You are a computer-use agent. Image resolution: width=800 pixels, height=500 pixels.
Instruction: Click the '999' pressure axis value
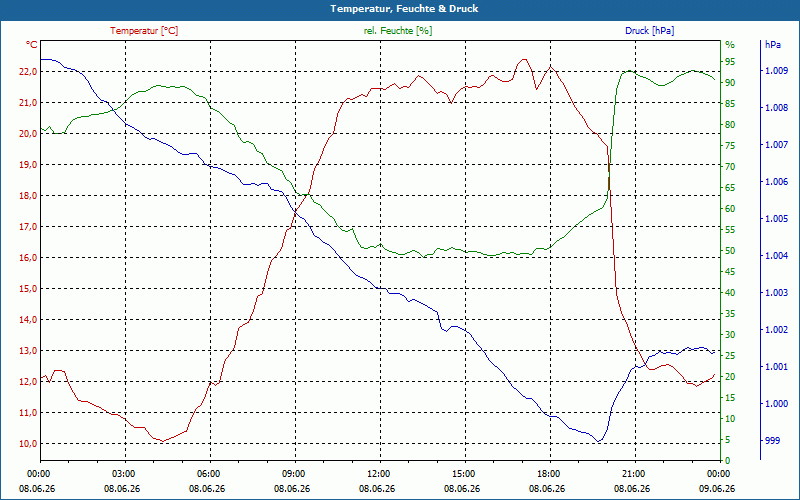[772, 441]
